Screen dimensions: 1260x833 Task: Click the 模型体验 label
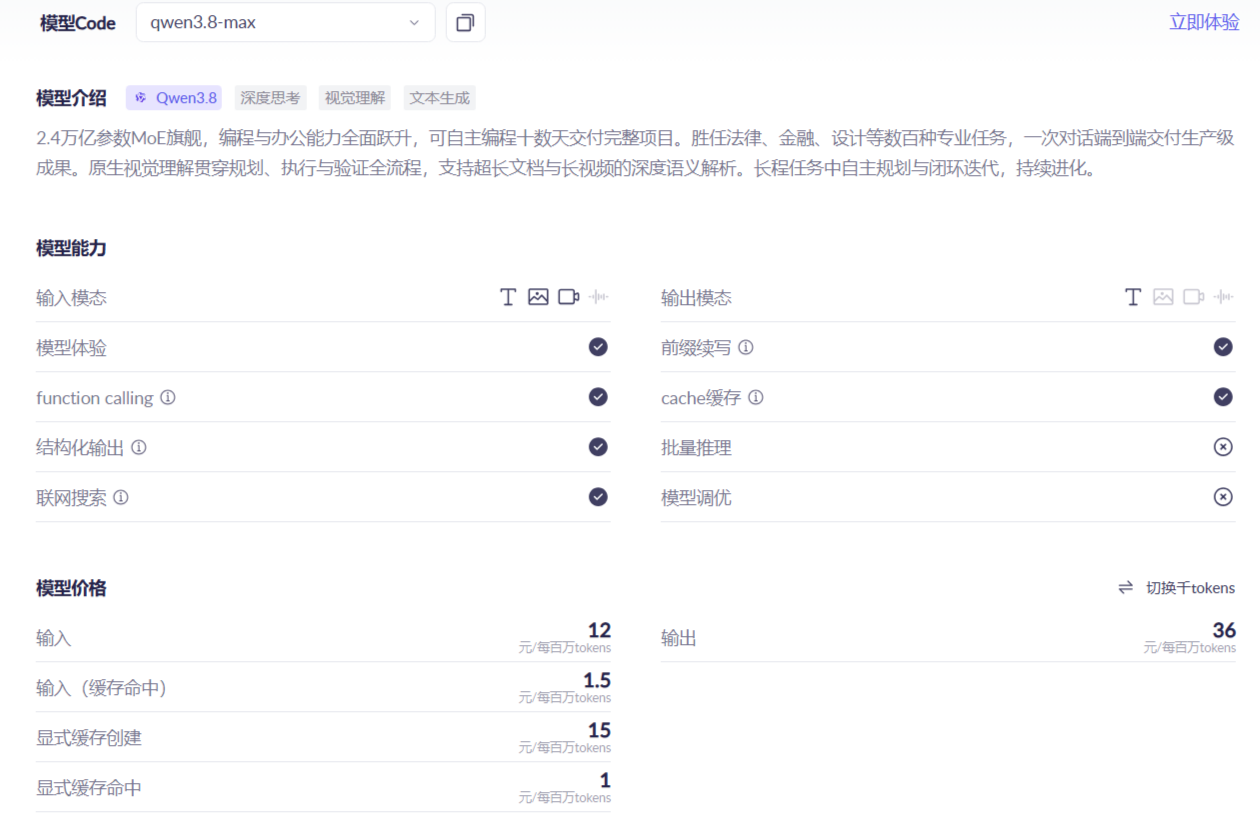pyautogui.click(x=71, y=348)
